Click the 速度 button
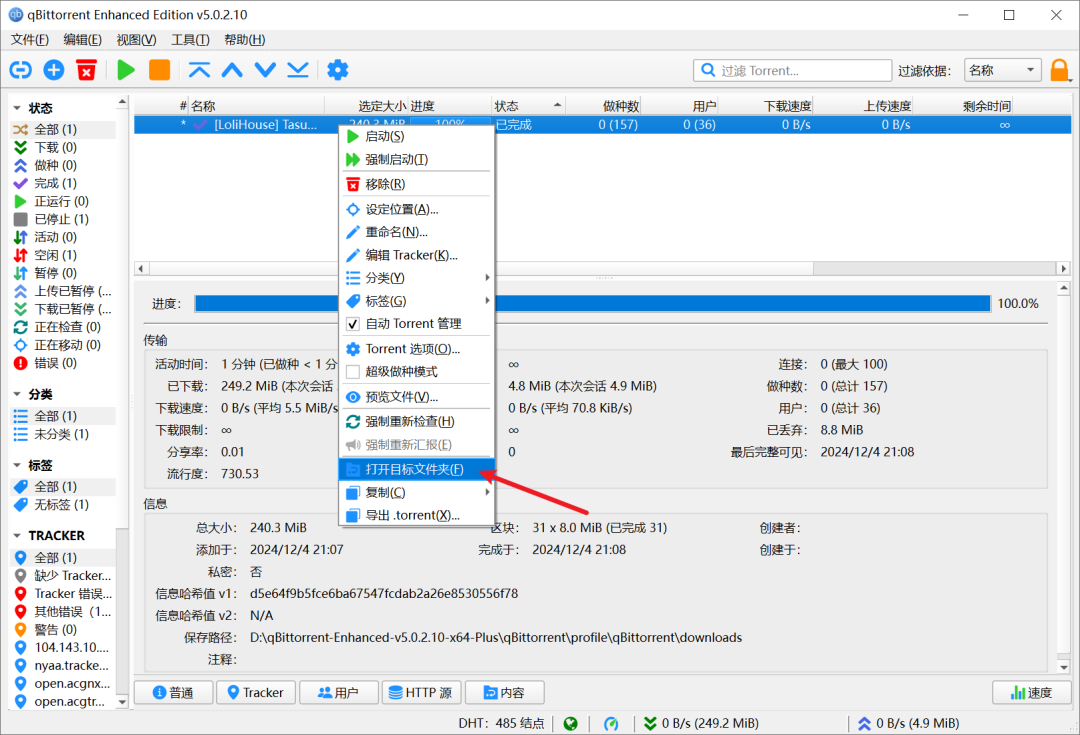Viewport: 1080px width, 735px height. tap(1032, 692)
